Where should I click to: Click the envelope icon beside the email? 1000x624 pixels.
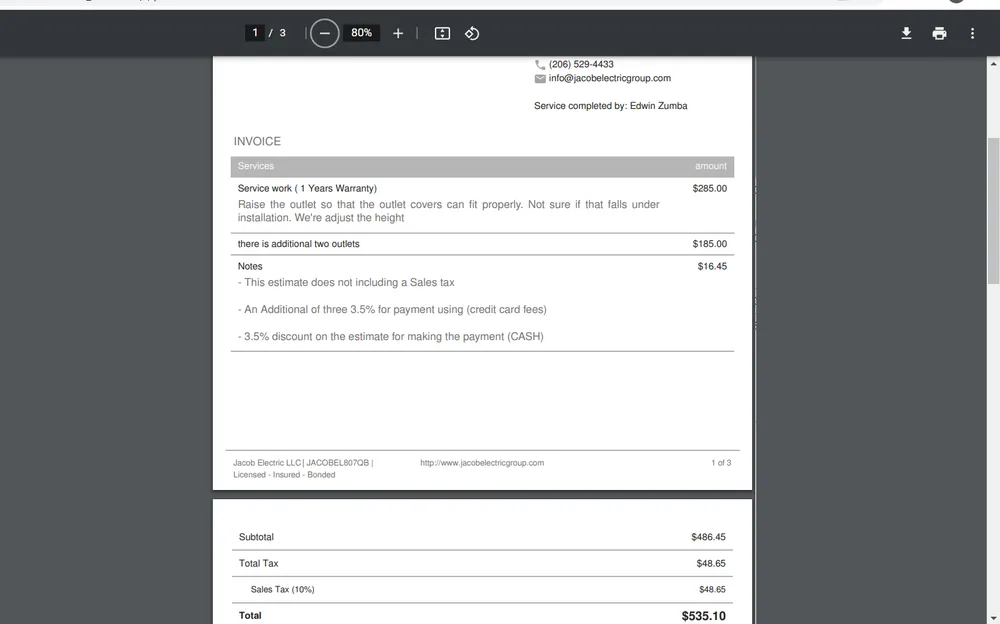click(x=540, y=78)
